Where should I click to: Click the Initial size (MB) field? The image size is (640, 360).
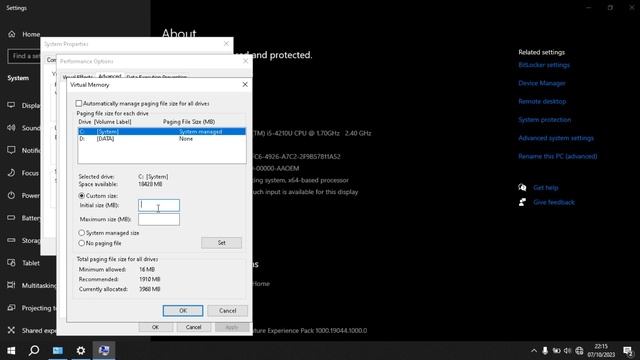pos(159,205)
